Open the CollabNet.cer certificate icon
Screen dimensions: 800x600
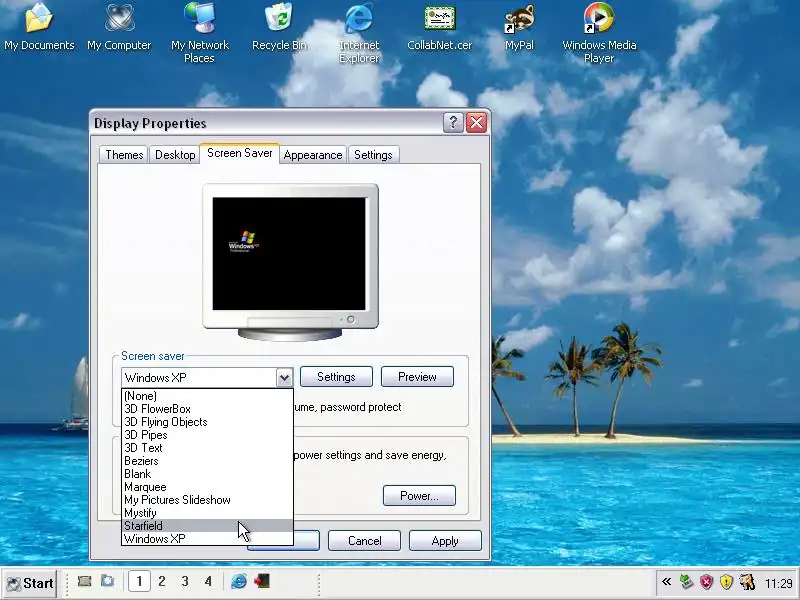(x=439, y=28)
